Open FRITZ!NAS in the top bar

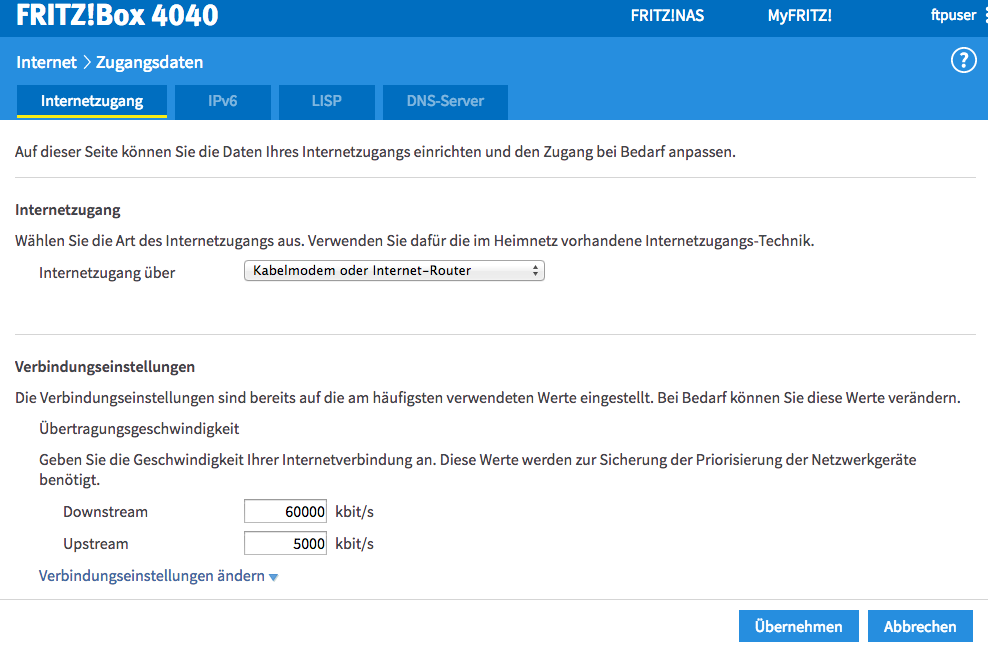(666, 15)
